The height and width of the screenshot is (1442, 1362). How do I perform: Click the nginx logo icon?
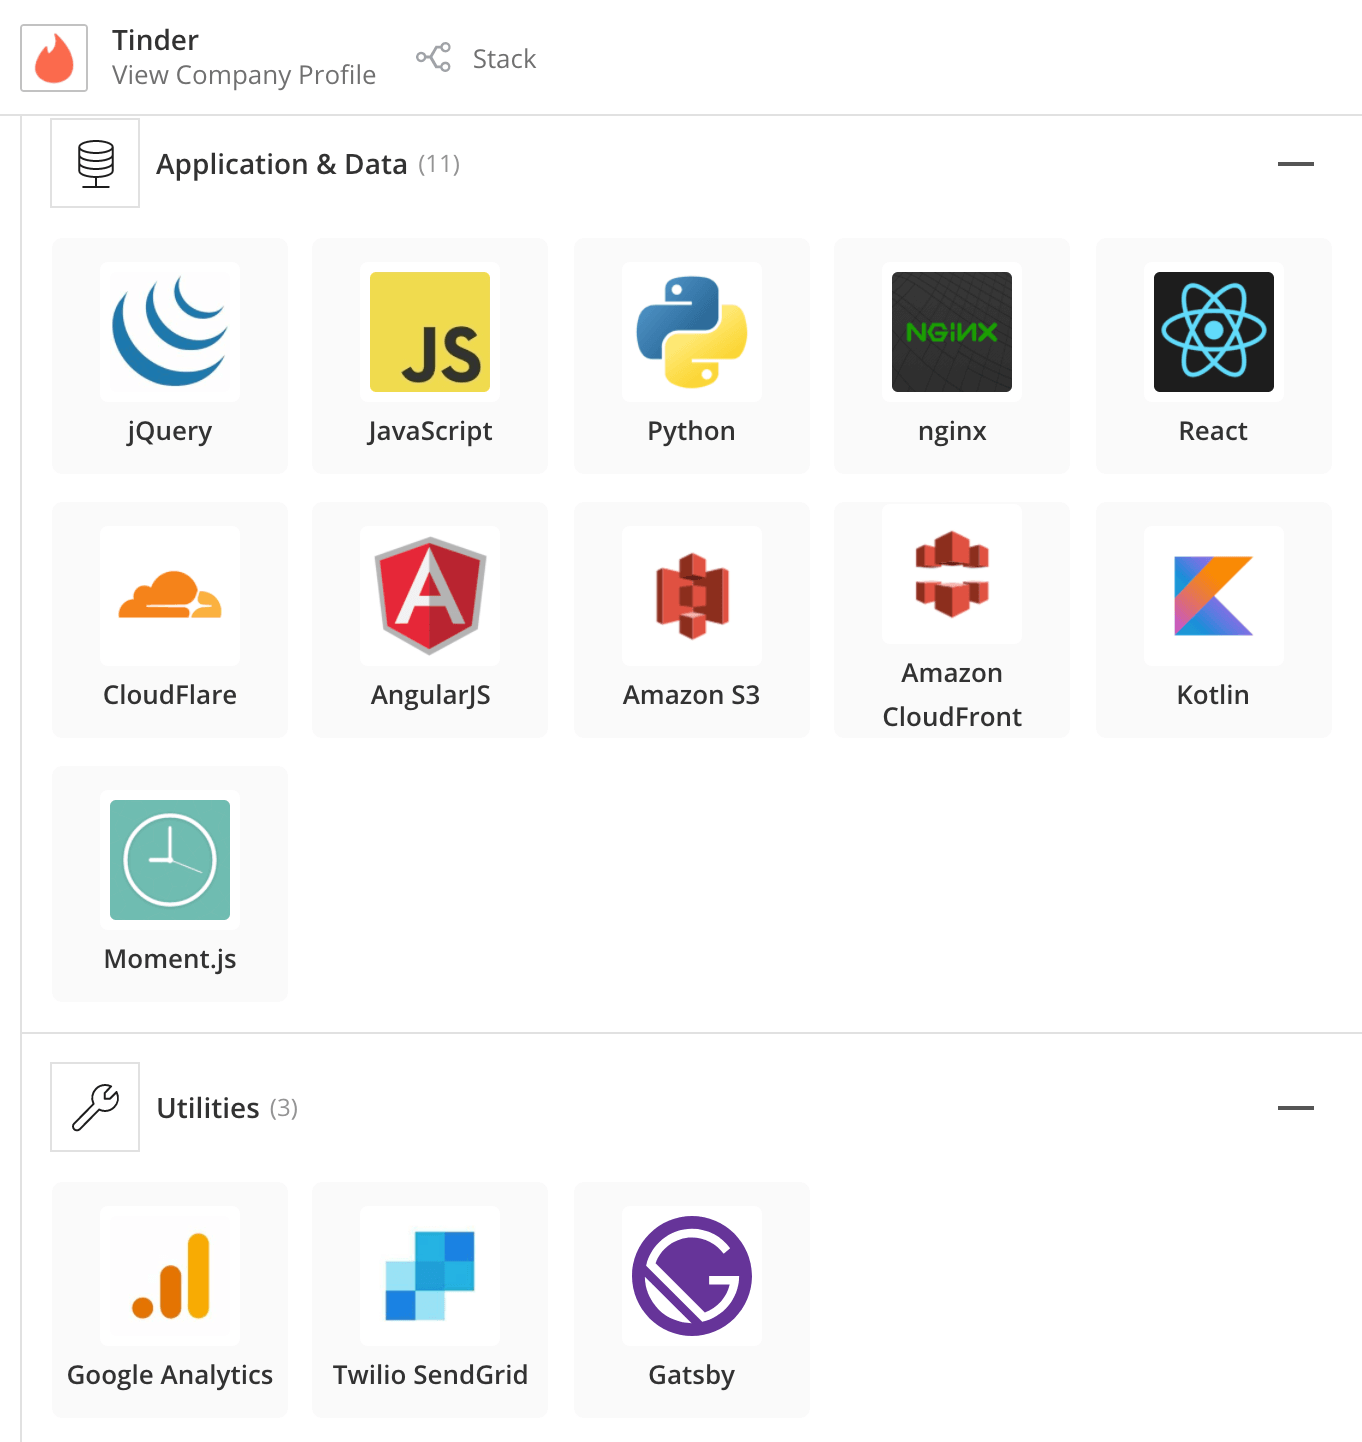click(952, 332)
